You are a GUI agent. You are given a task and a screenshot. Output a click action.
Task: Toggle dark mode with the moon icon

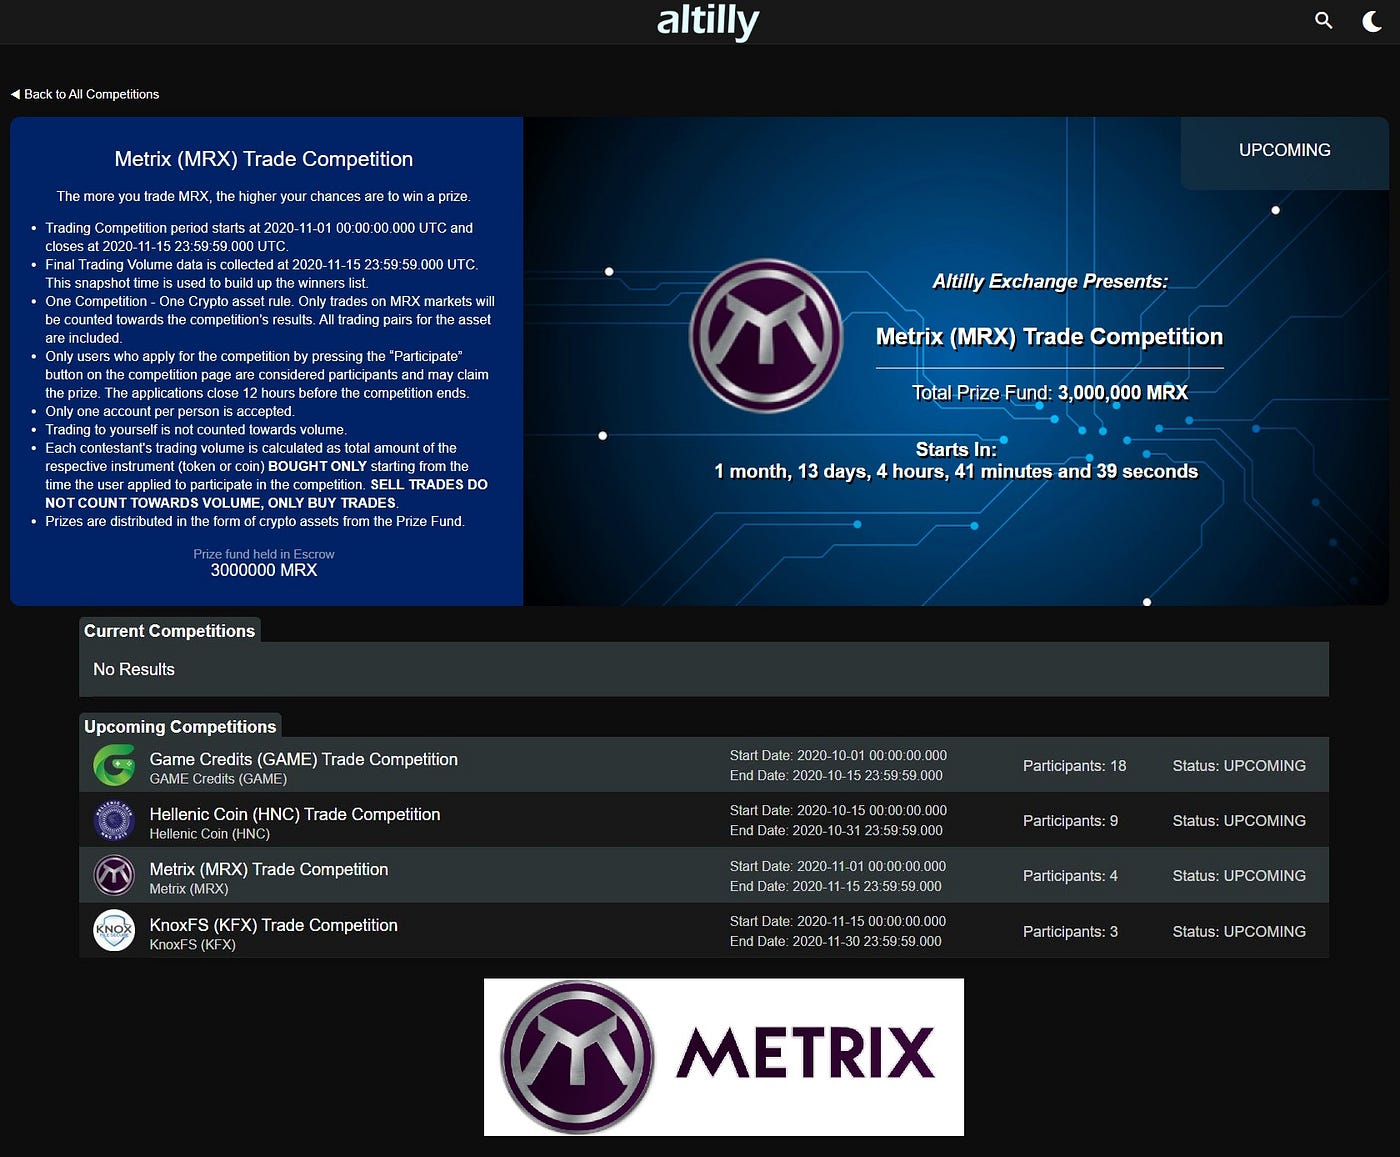(x=1372, y=20)
